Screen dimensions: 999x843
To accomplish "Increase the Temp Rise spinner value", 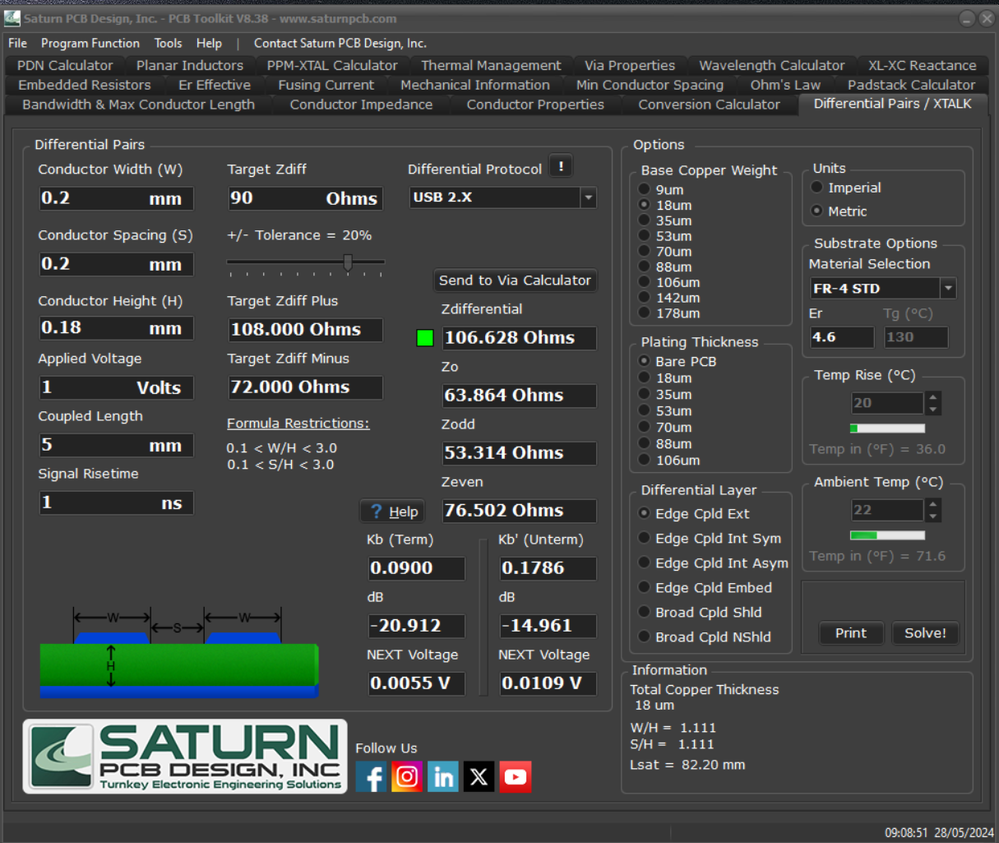I will pos(933,398).
